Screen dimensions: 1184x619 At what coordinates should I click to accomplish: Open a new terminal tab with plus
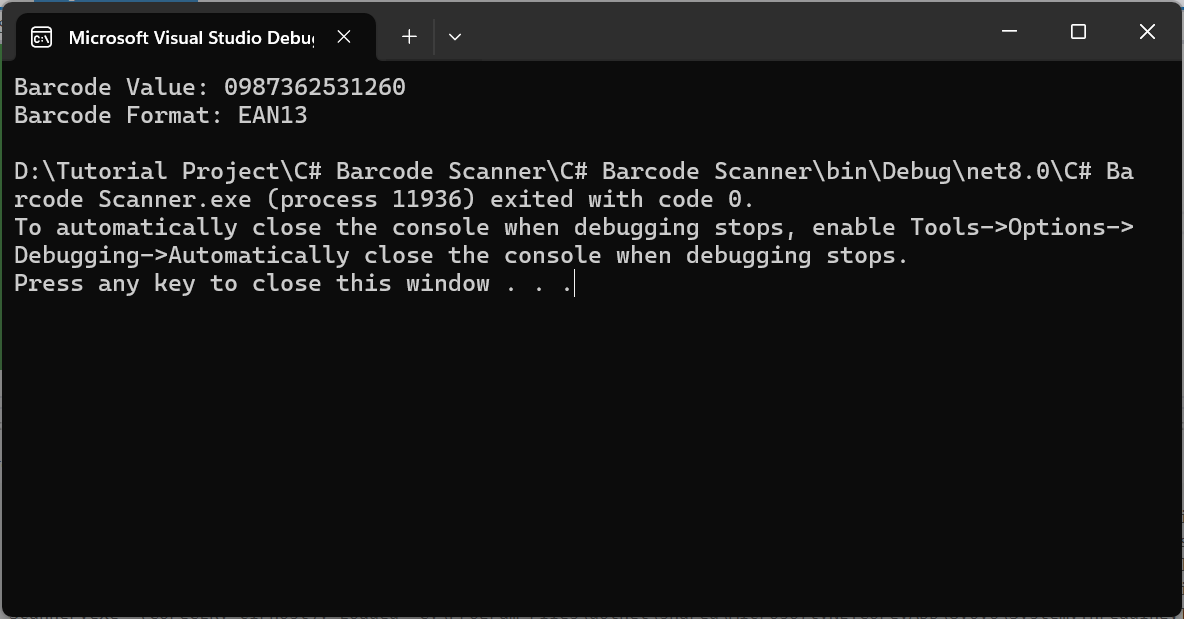point(409,36)
